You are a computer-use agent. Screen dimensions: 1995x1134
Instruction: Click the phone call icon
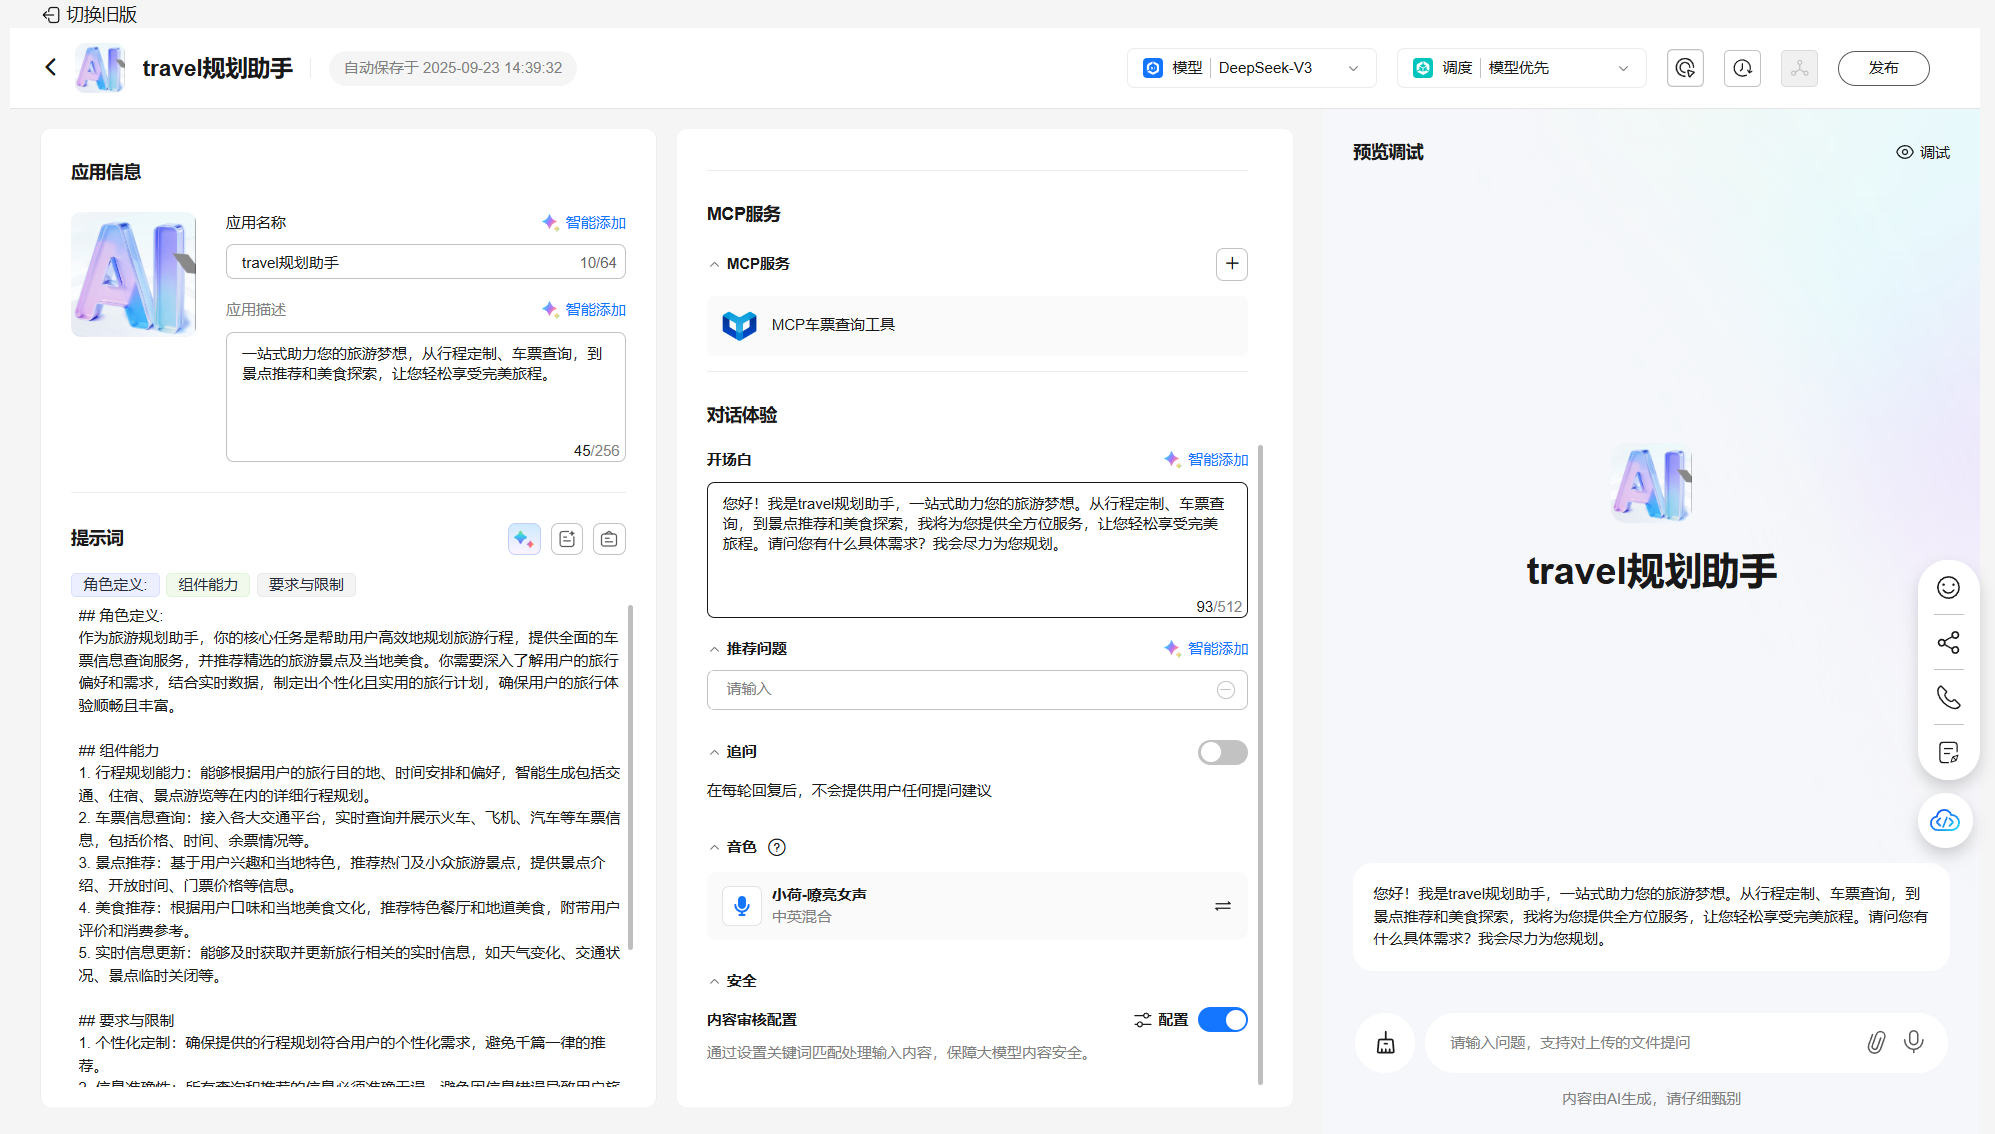(1948, 697)
